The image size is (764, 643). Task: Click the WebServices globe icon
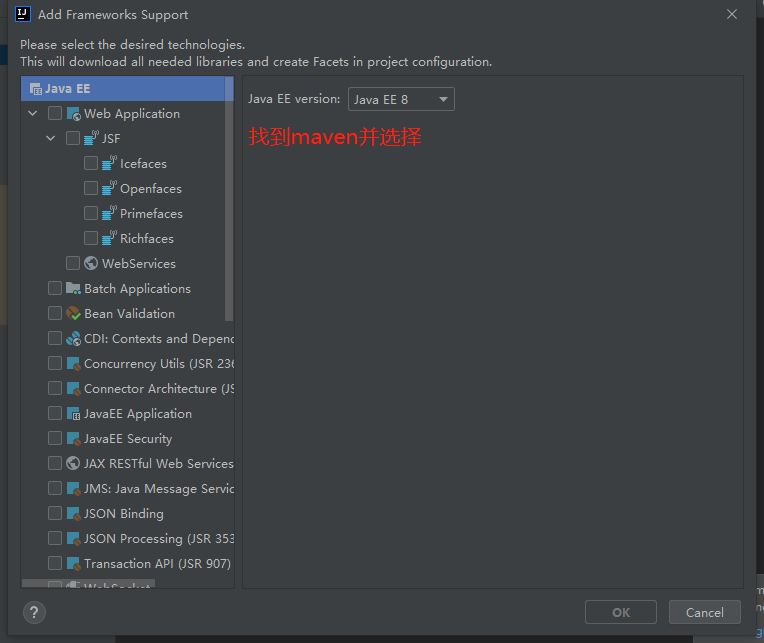pyautogui.click(x=91, y=263)
